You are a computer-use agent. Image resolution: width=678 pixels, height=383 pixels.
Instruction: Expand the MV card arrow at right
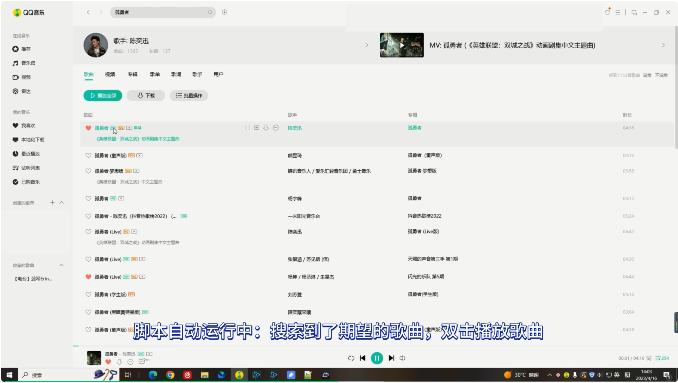(x=663, y=45)
